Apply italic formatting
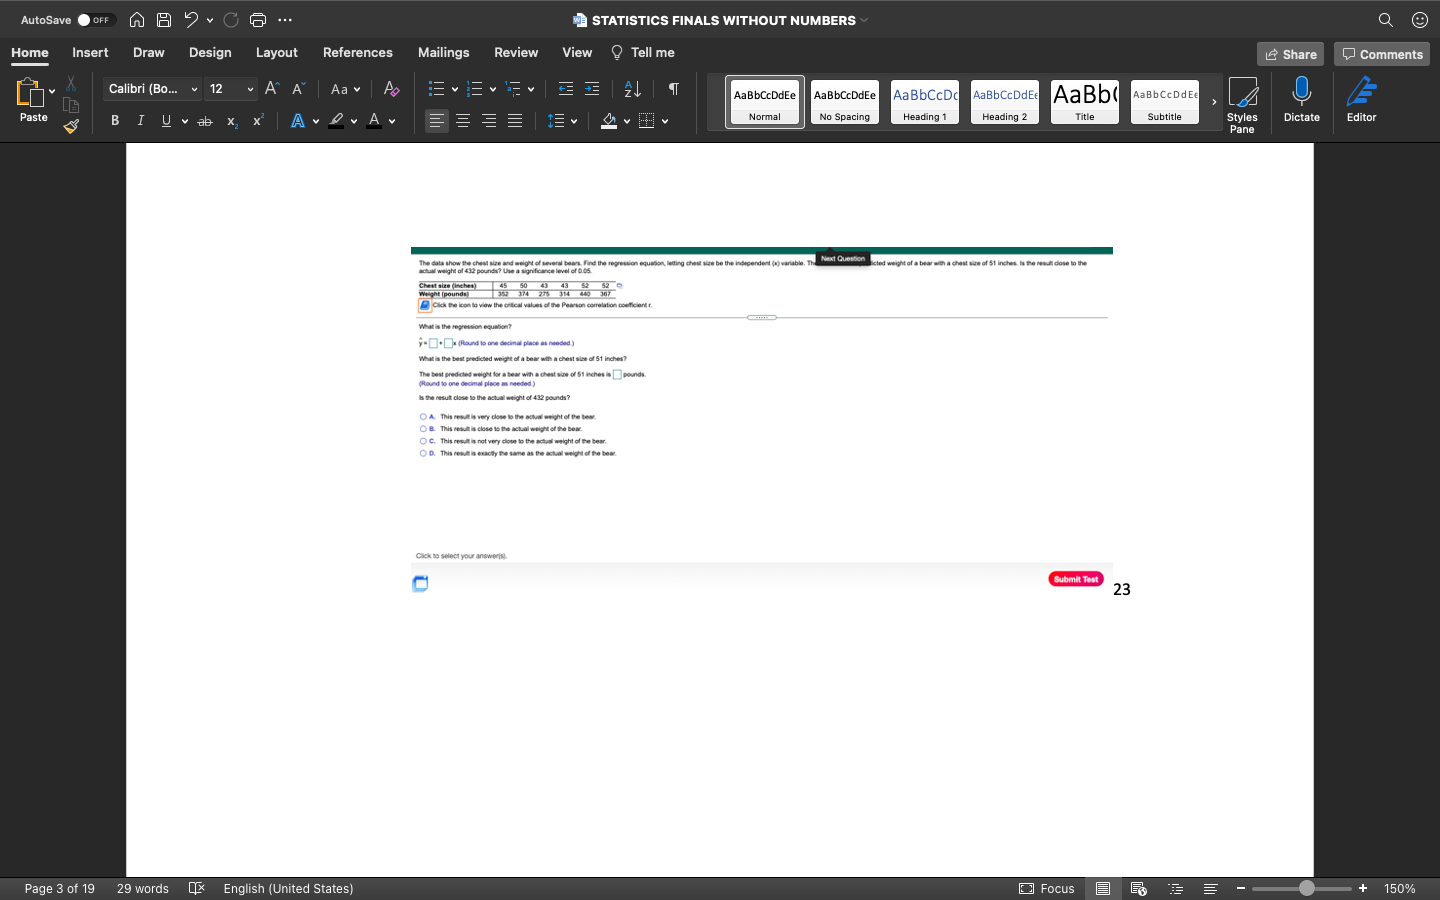This screenshot has height=900, width=1440. pos(140,120)
